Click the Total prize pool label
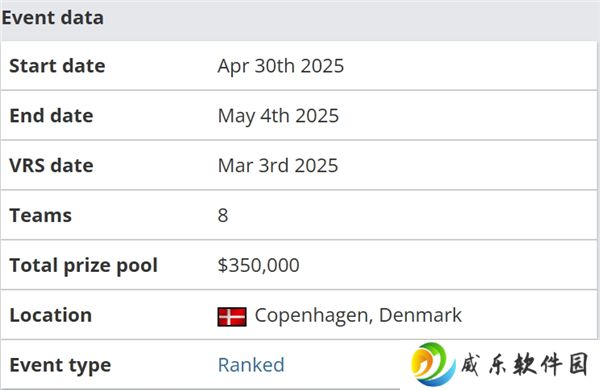This screenshot has height=390, width=600. coord(83,266)
